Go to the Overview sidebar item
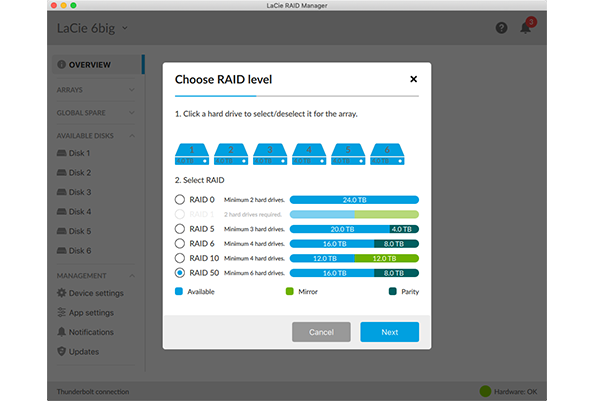The width and height of the screenshot is (594, 401). (x=97, y=65)
